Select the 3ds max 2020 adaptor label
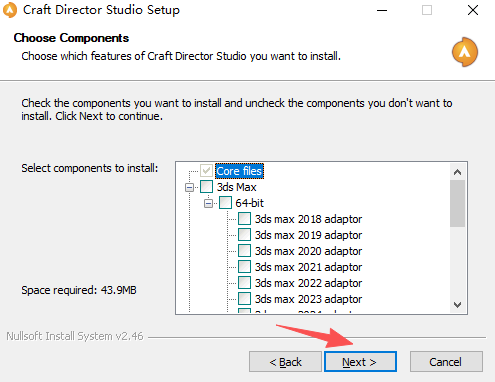Image resolution: width=495 pixels, height=382 pixels. click(x=308, y=251)
